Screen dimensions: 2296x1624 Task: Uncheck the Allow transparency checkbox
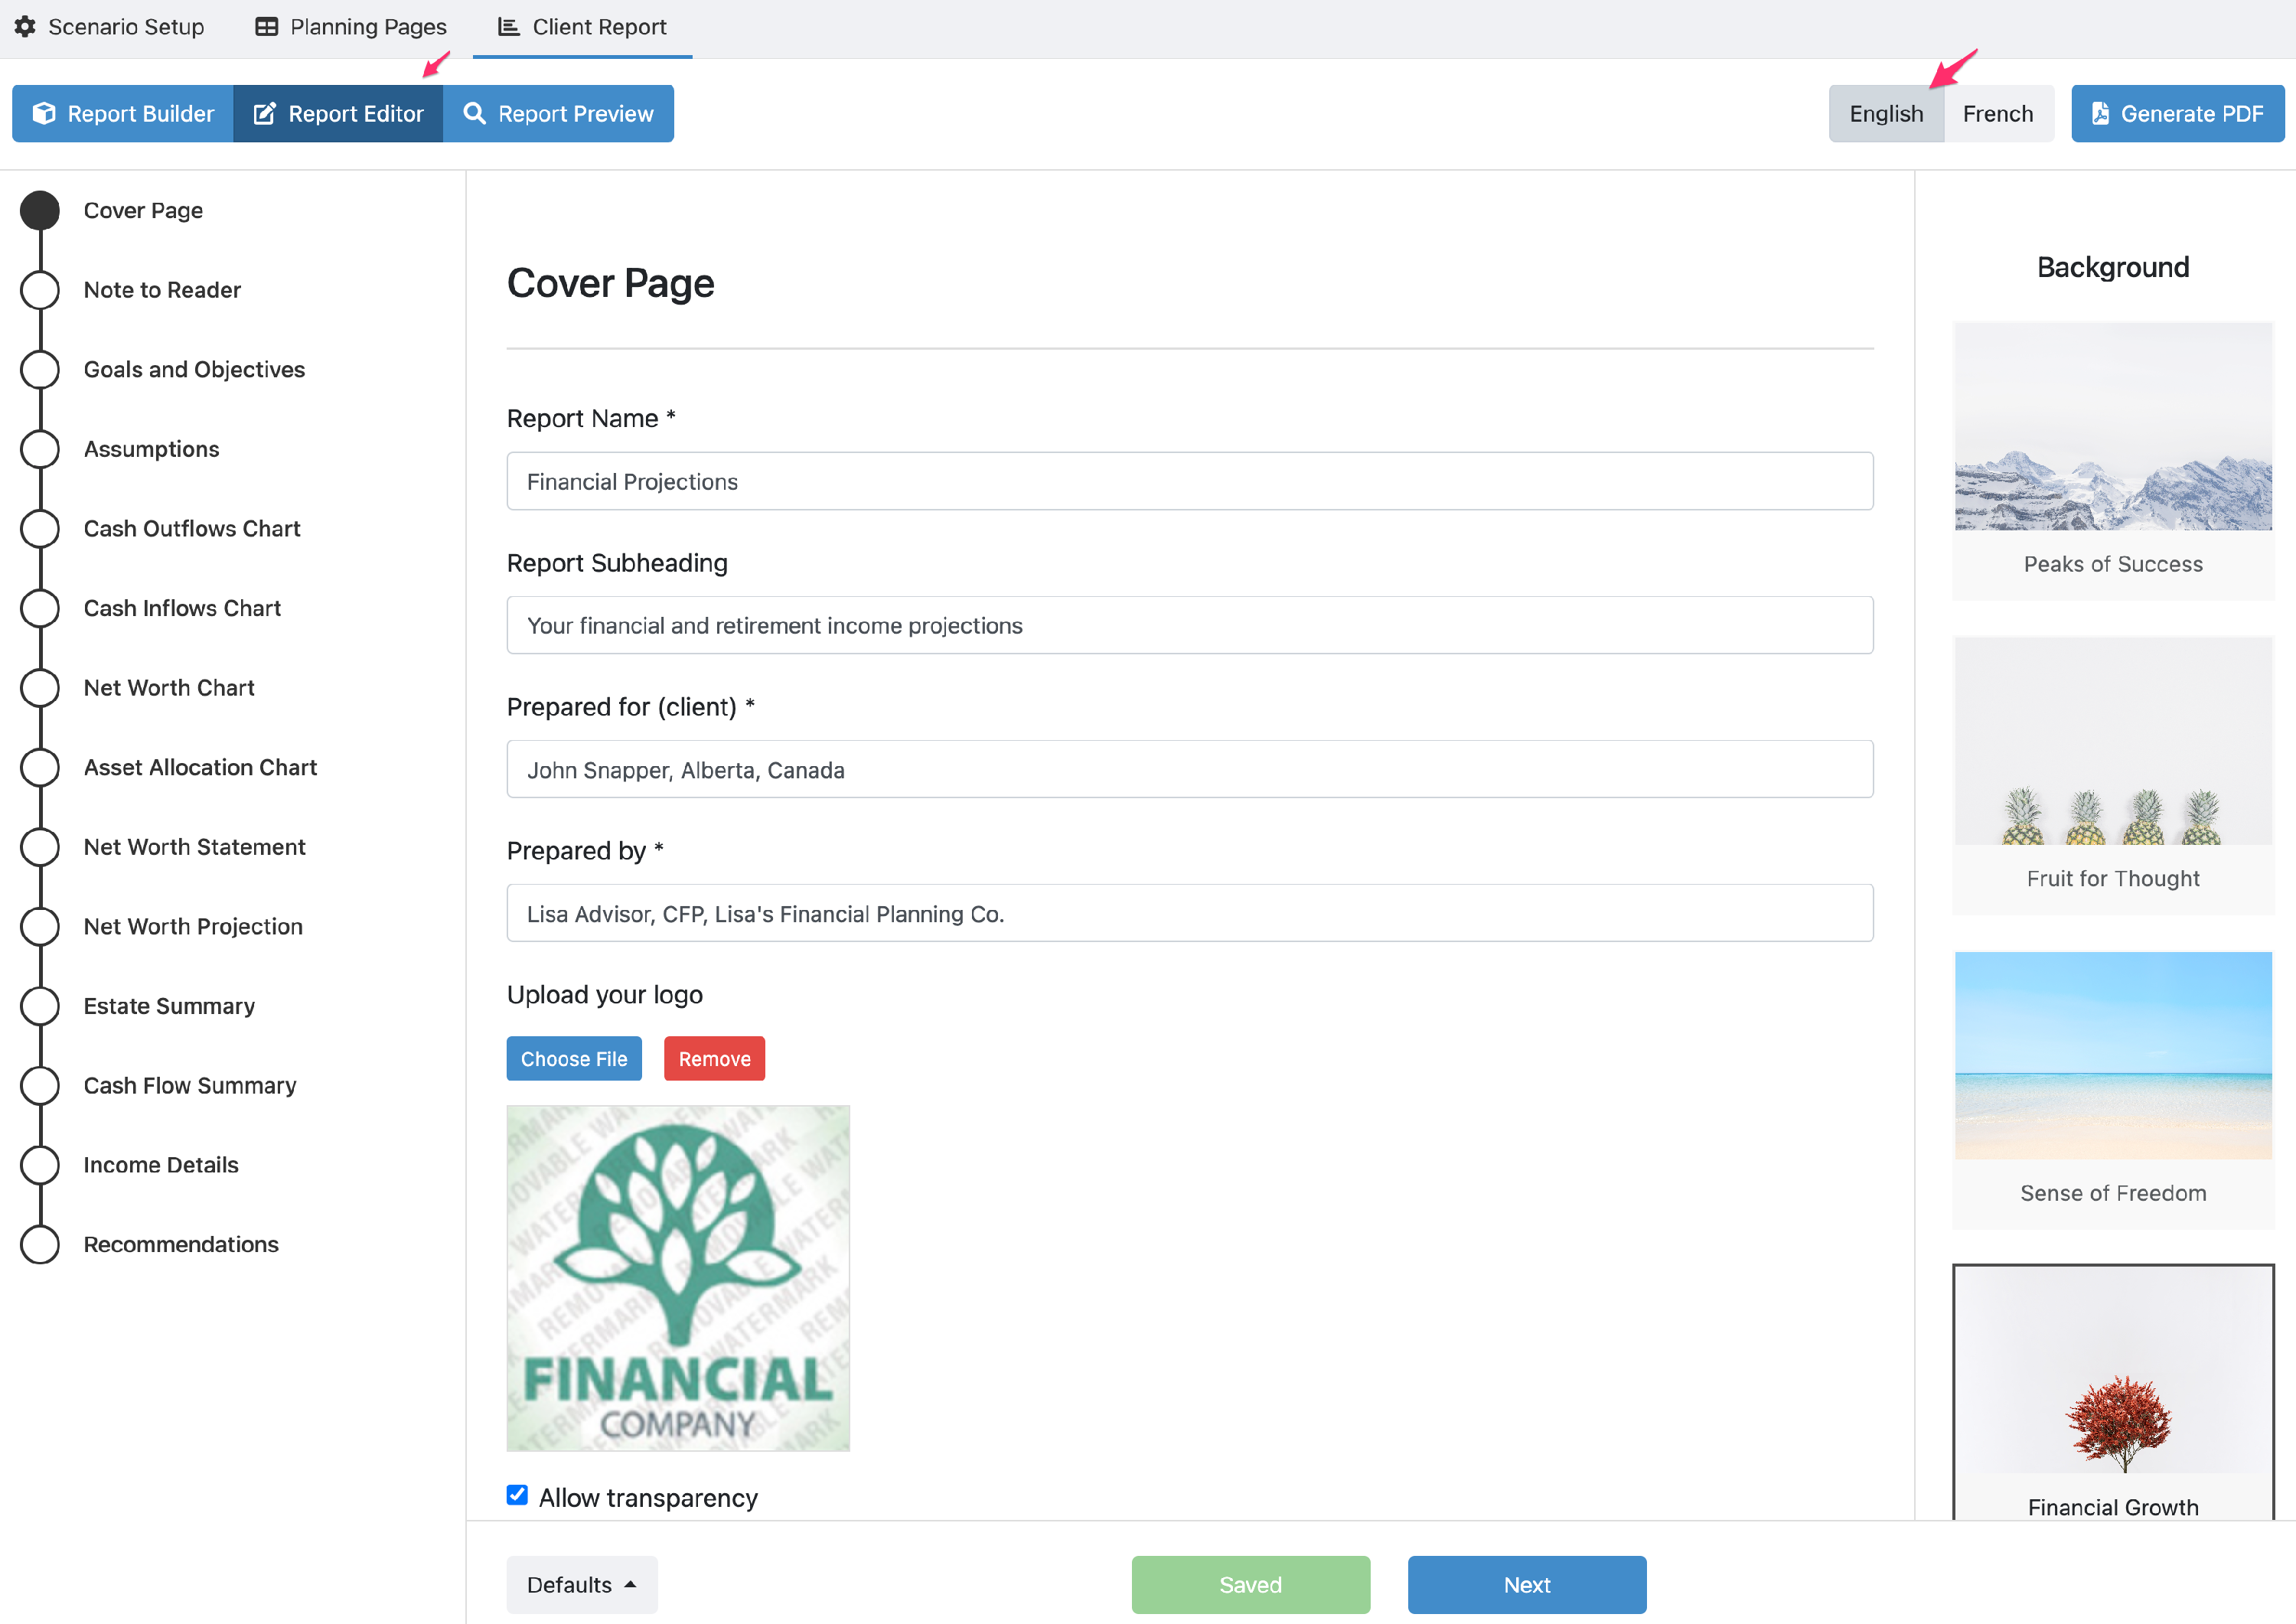517,1495
